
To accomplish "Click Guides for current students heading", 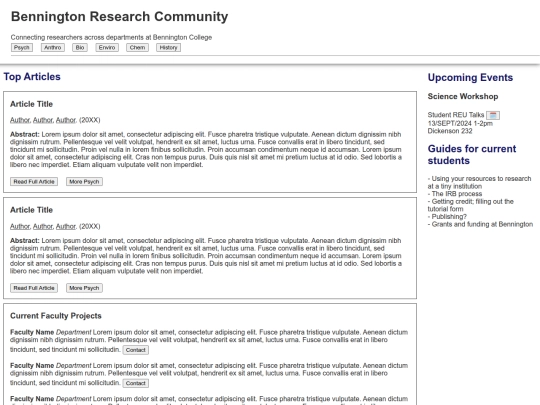I will (472, 155).
